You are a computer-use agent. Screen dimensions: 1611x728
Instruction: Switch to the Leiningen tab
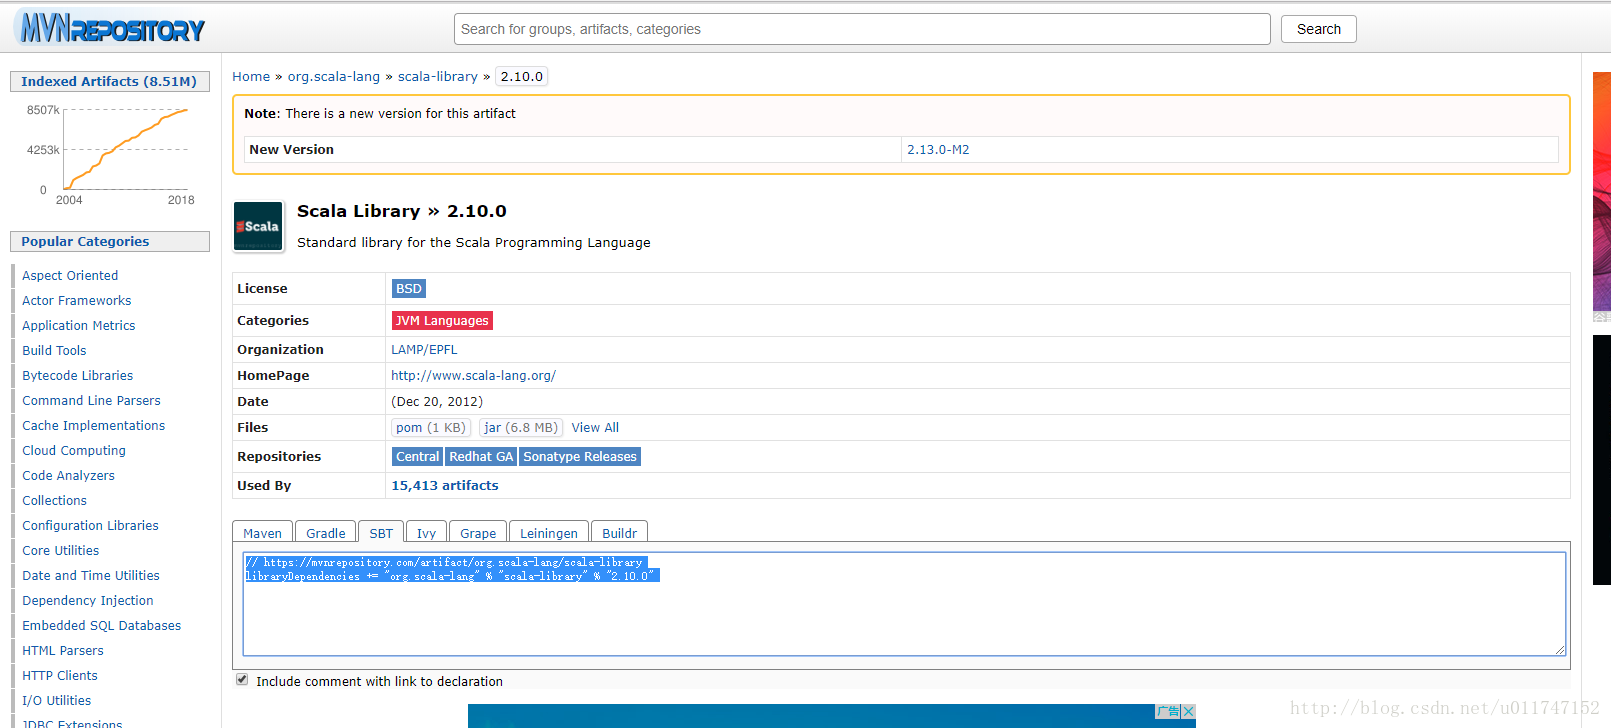(549, 533)
